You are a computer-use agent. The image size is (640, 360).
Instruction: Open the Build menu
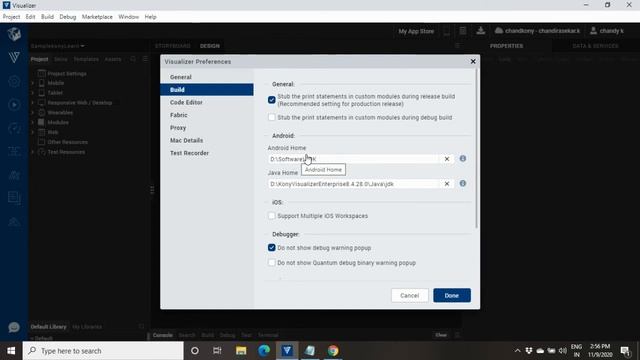[47, 17]
